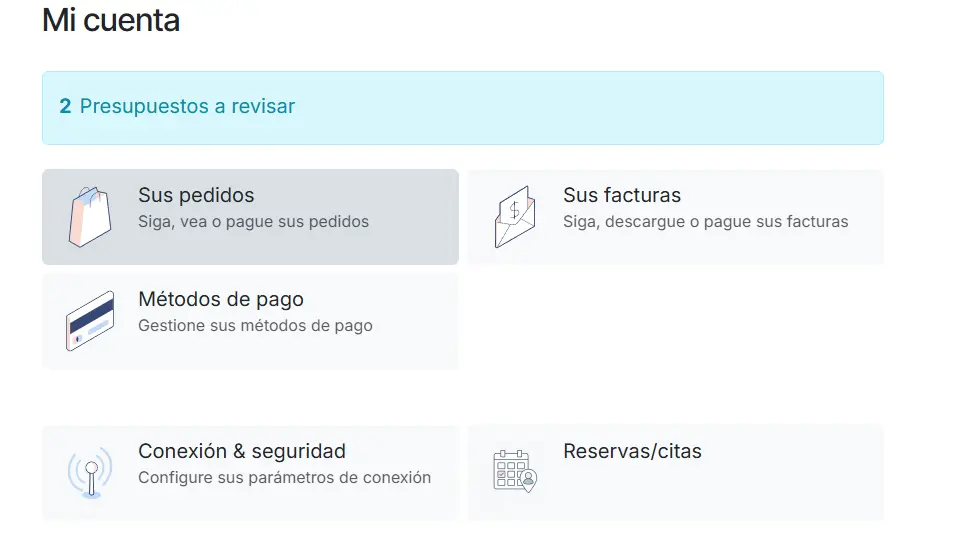Click the "2" count in the banner
Viewport: 959px width, 557px height.
coord(65,106)
